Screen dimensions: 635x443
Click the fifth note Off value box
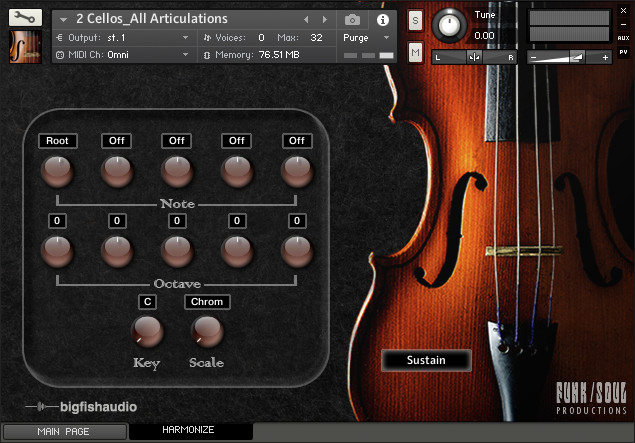point(297,141)
